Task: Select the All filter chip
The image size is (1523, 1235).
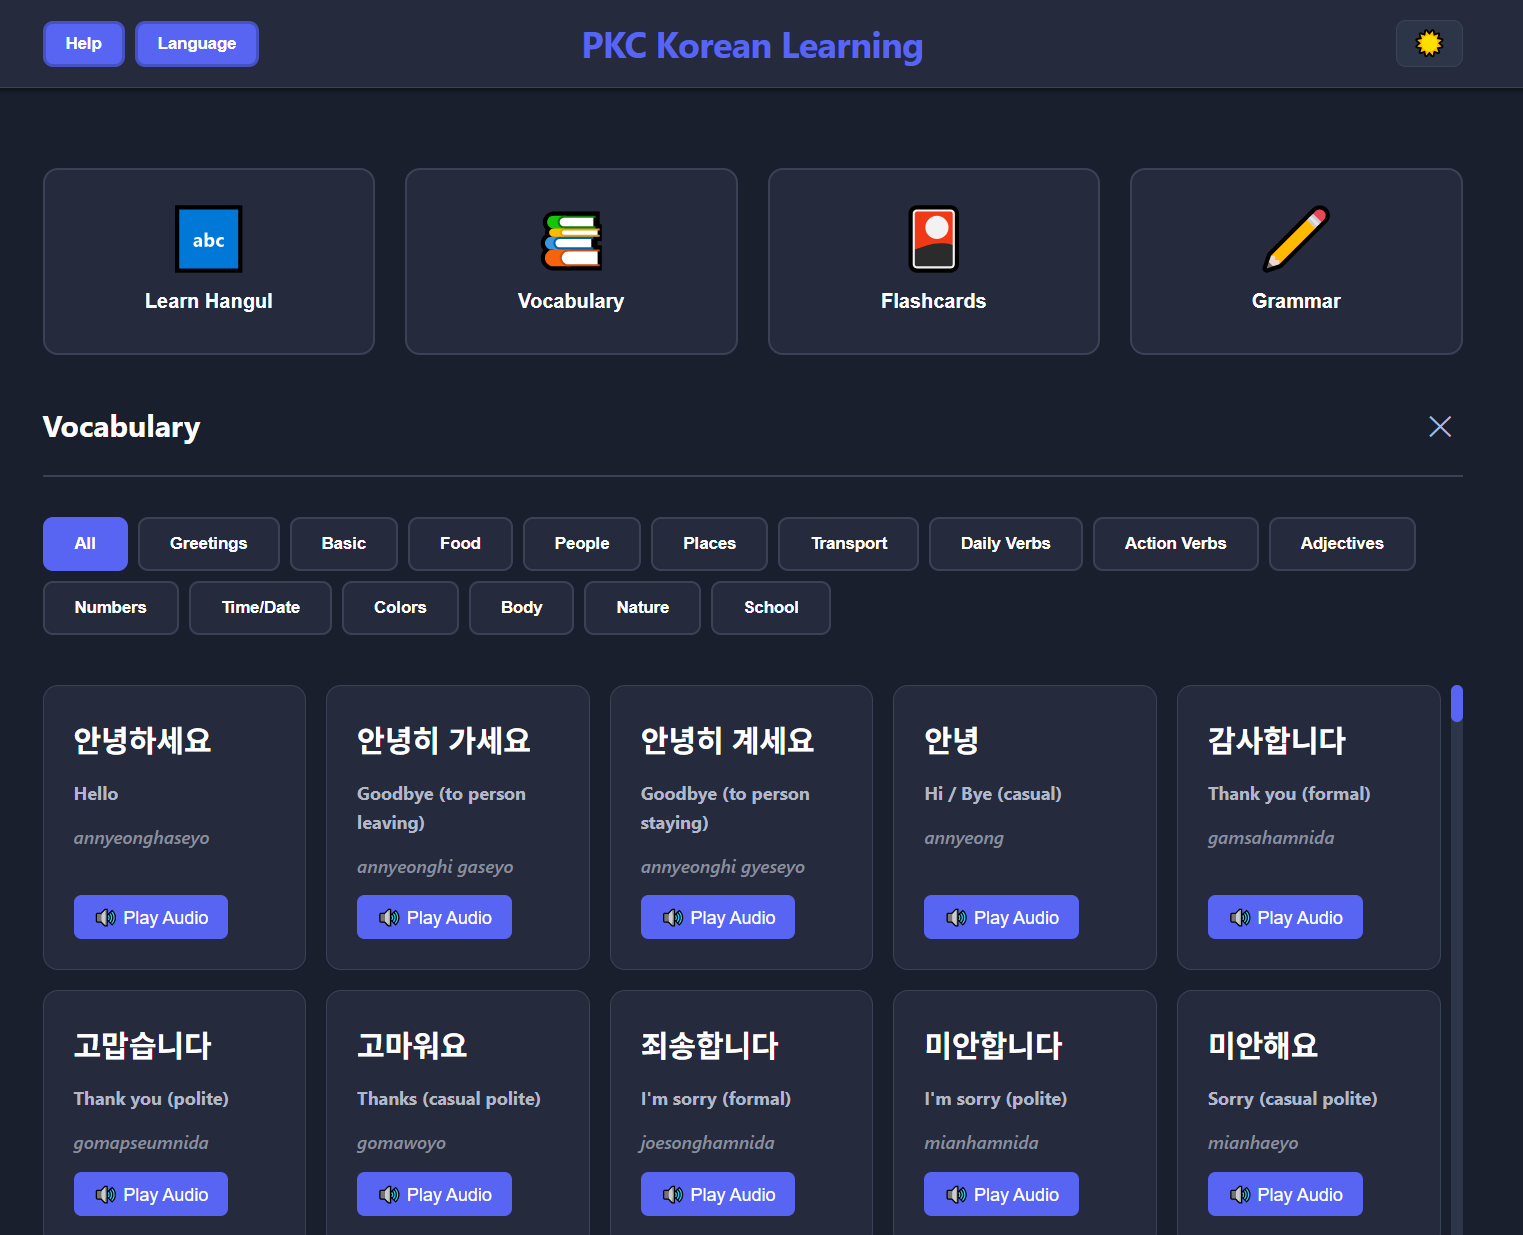Action: [x=85, y=543]
